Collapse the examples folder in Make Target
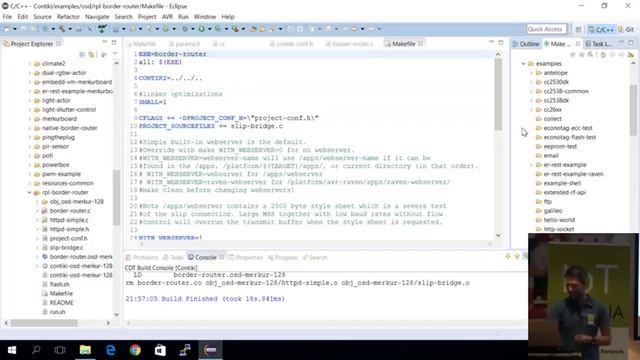 tap(523, 64)
